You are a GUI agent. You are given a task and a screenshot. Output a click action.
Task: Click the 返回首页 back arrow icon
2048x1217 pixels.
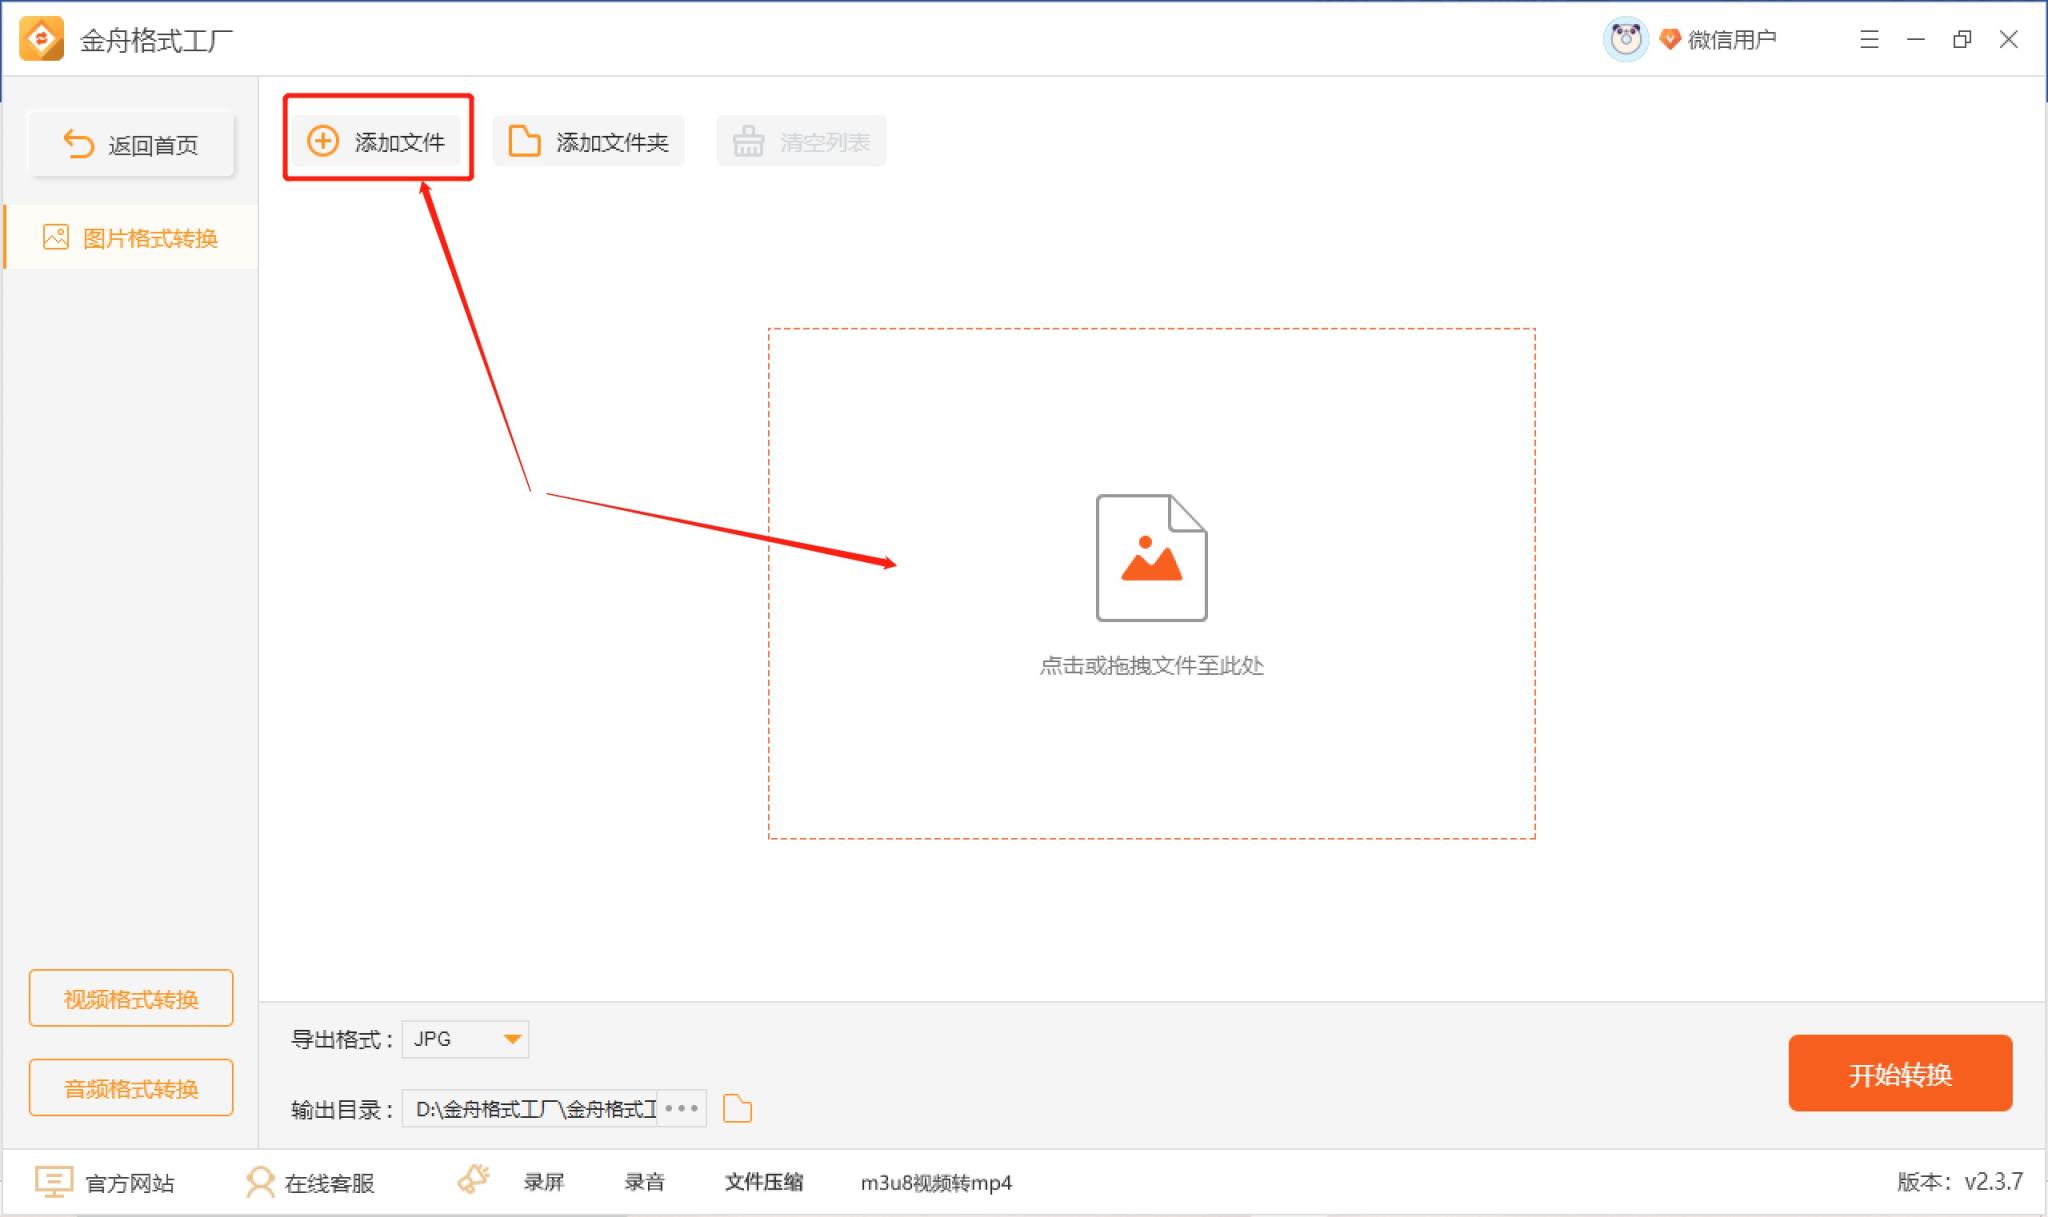point(79,145)
